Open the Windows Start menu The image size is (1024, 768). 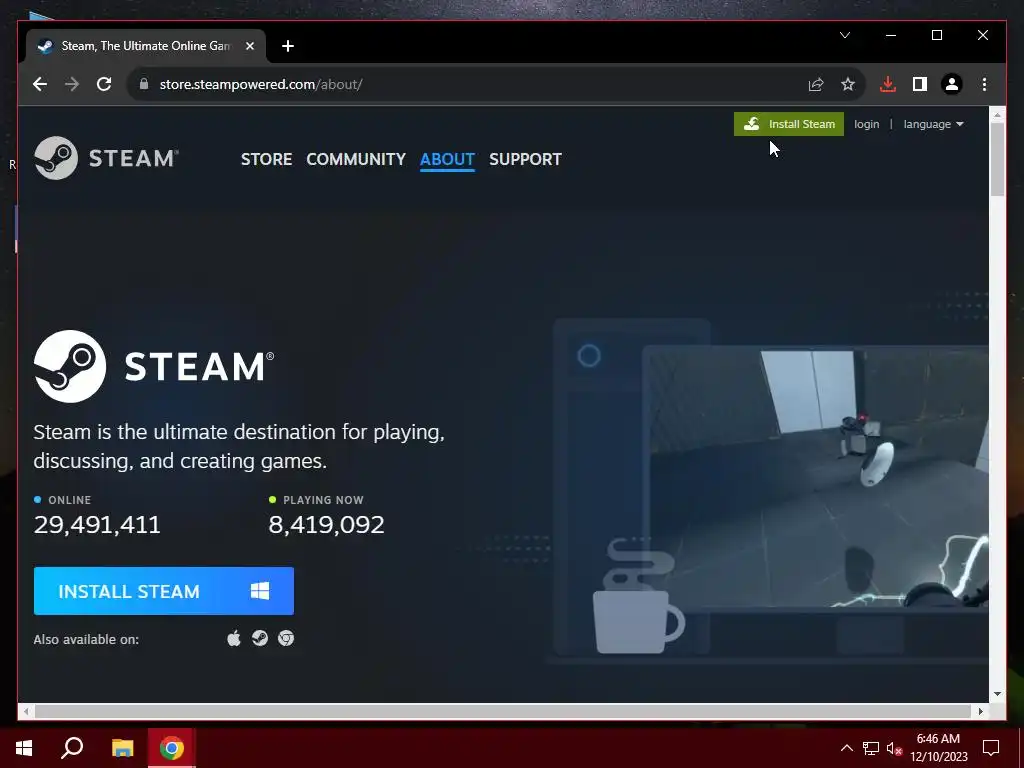pyautogui.click(x=24, y=748)
